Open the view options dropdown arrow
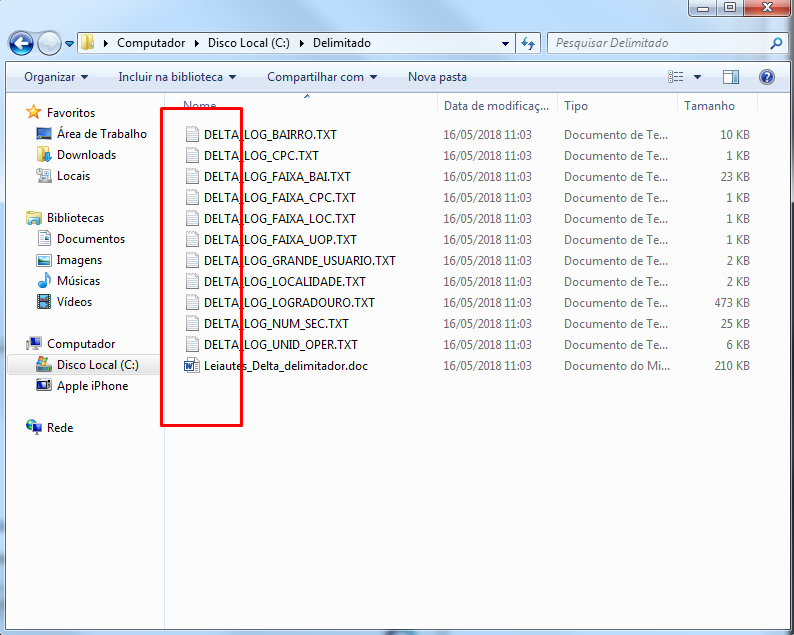 (x=697, y=77)
